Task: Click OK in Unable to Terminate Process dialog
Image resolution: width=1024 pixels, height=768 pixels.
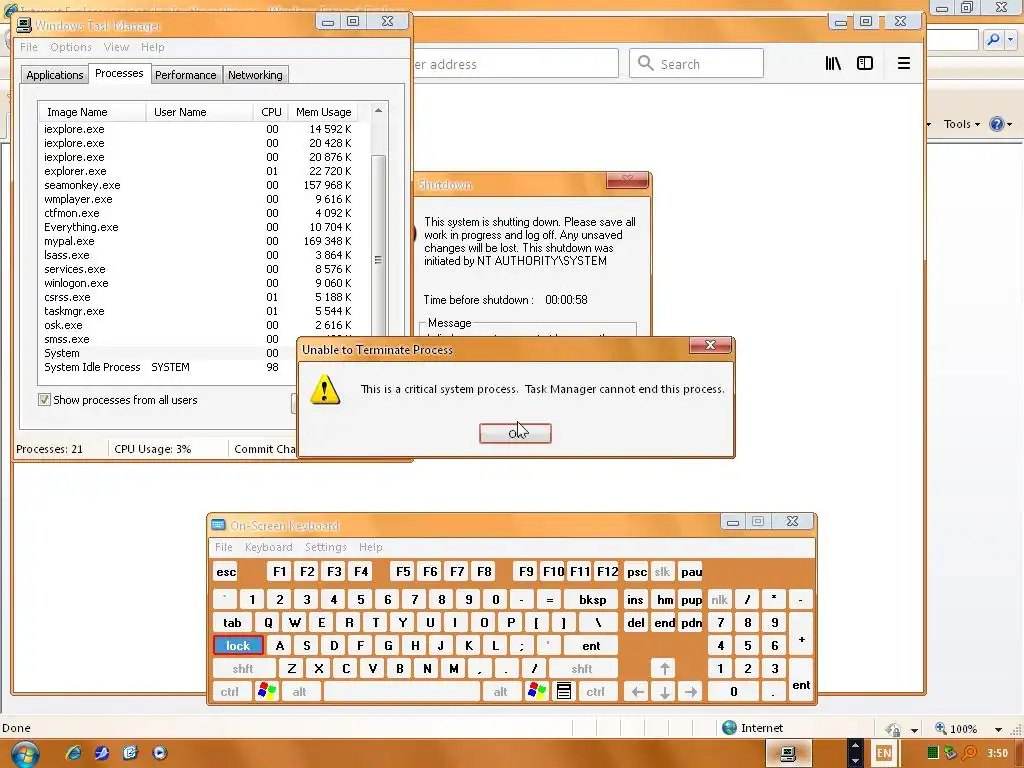Action: tap(515, 433)
